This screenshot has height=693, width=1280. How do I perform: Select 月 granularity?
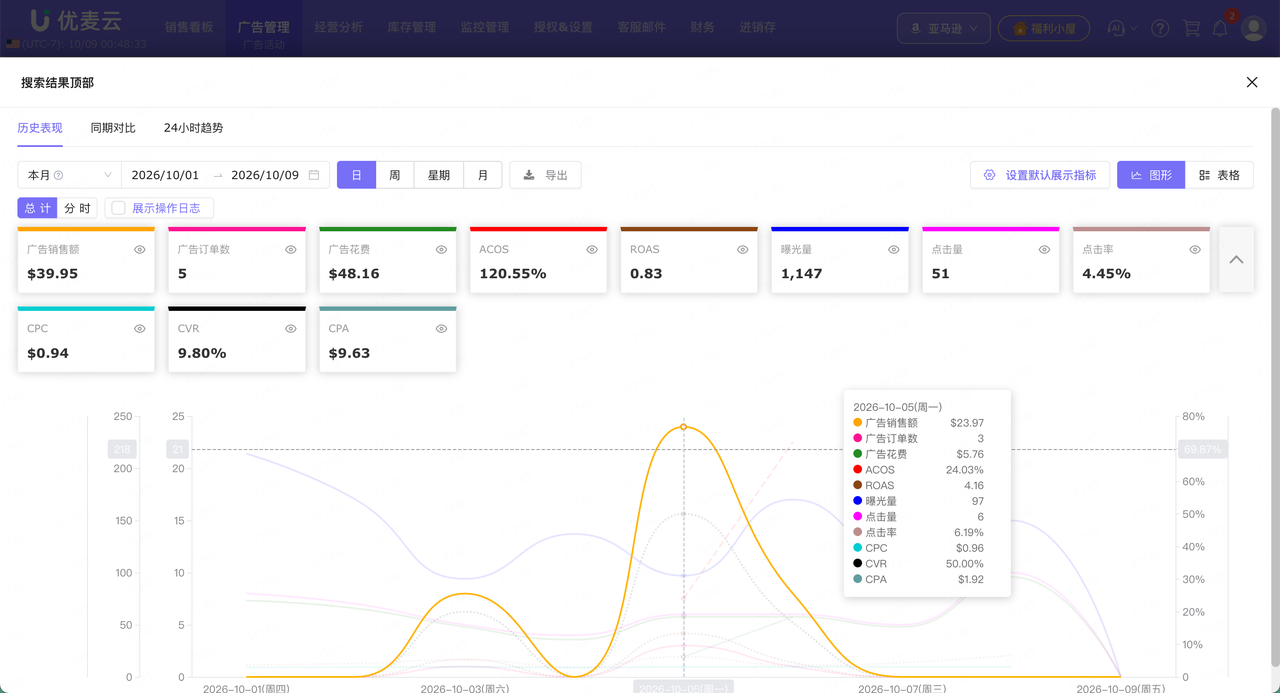pos(483,175)
